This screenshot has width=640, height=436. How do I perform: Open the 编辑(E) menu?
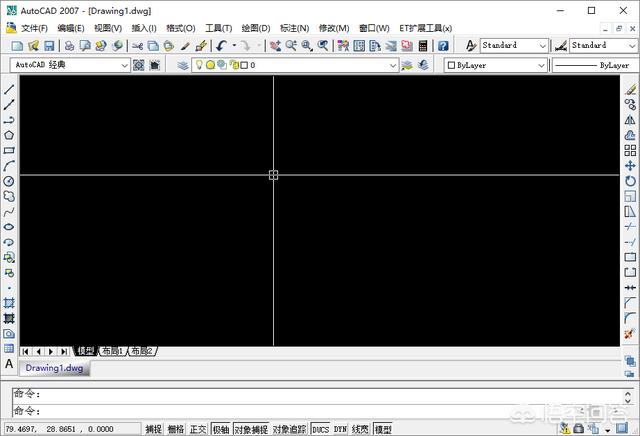(71, 28)
